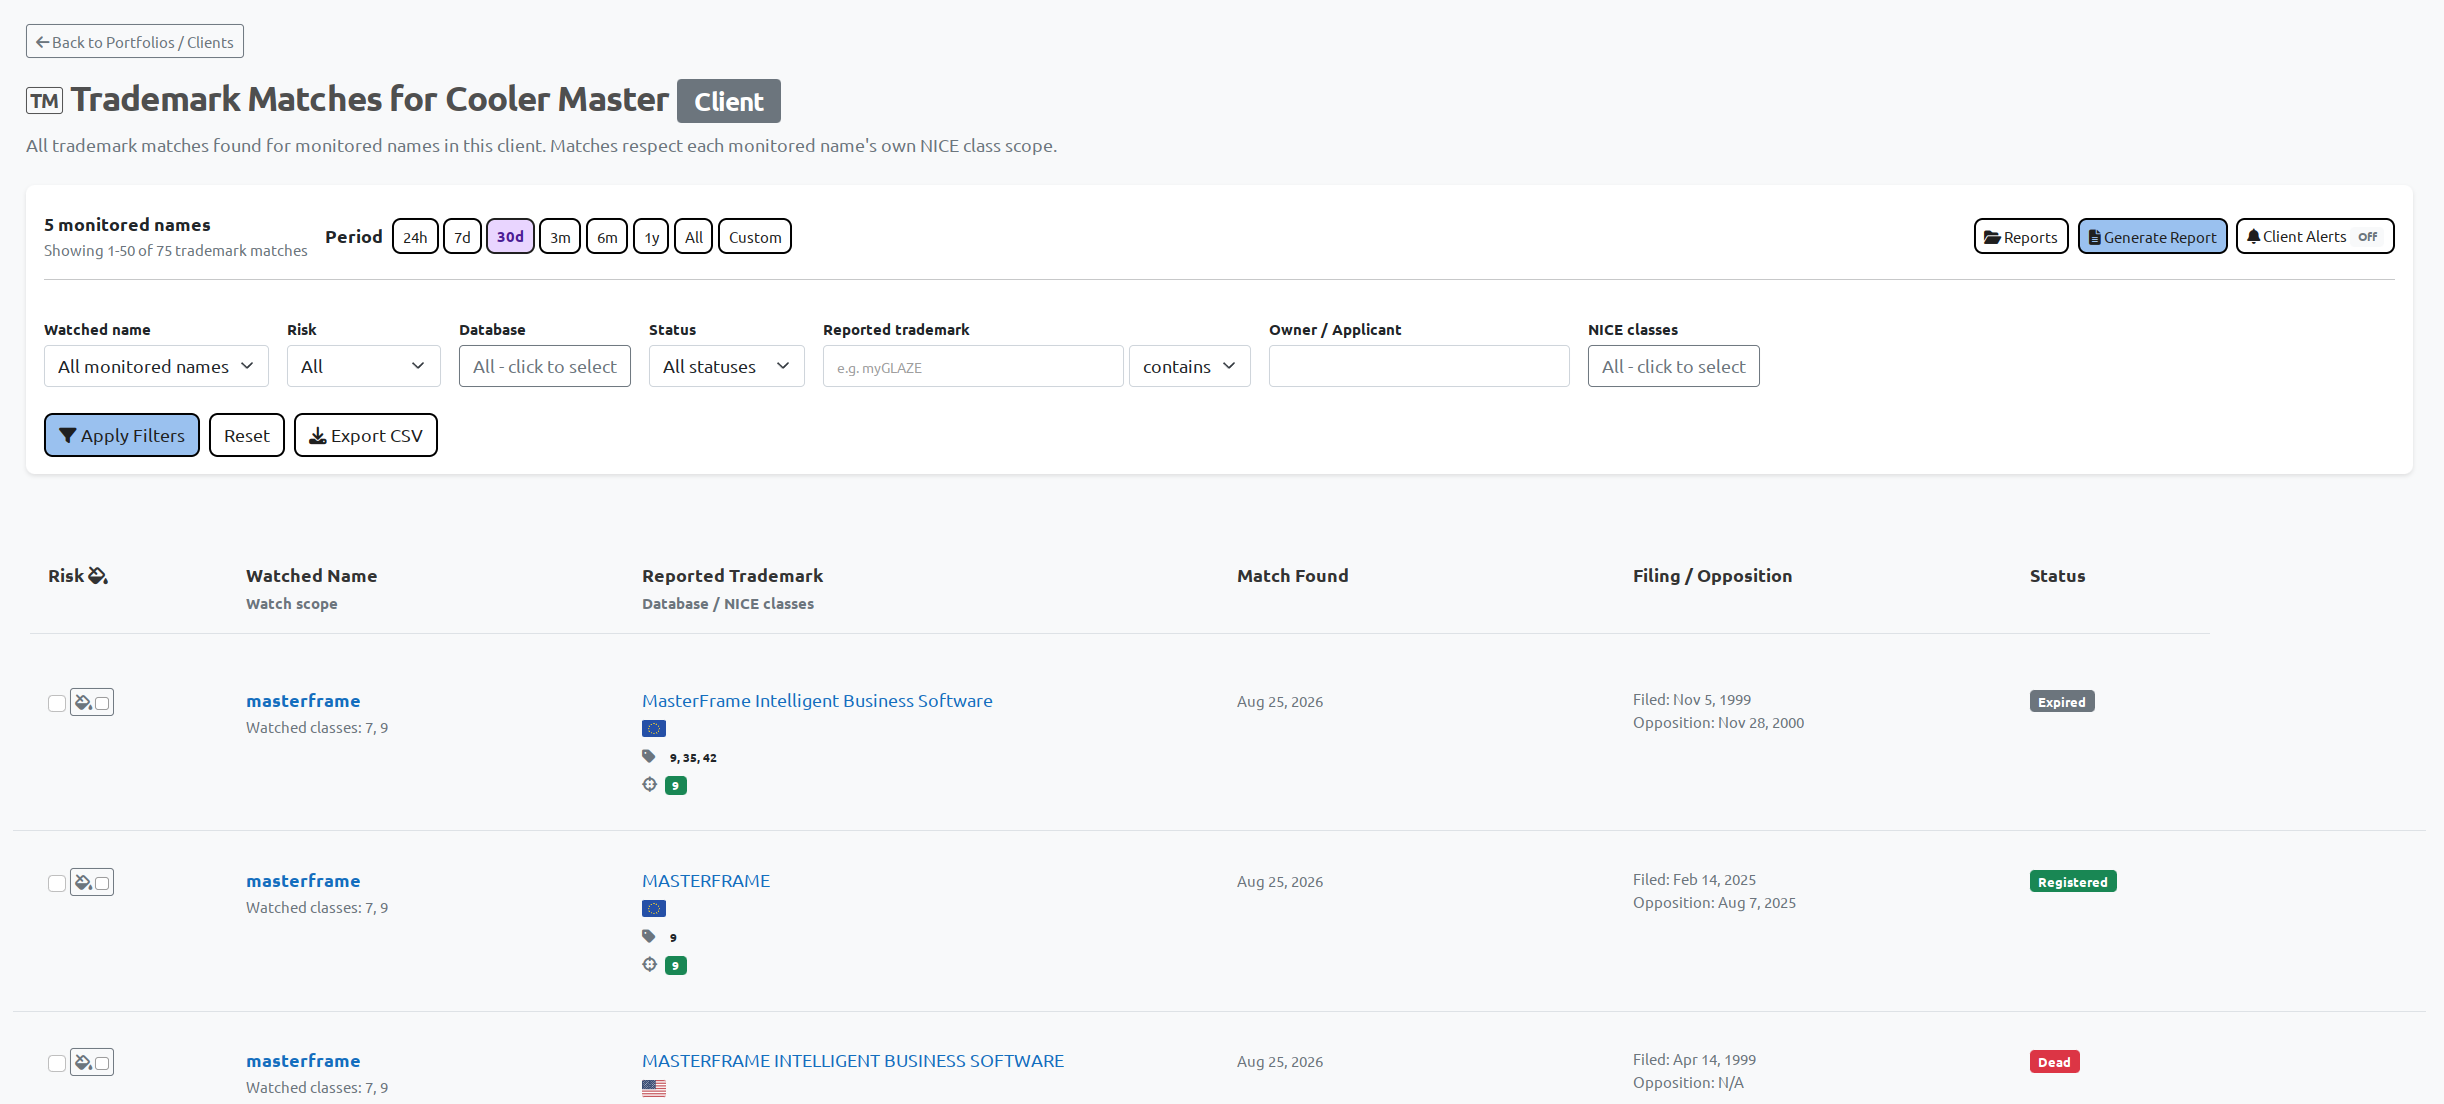Tick the checkbox for the Expired MasterFrame row
Image resolution: width=2444 pixels, height=1104 pixels.
(57, 703)
